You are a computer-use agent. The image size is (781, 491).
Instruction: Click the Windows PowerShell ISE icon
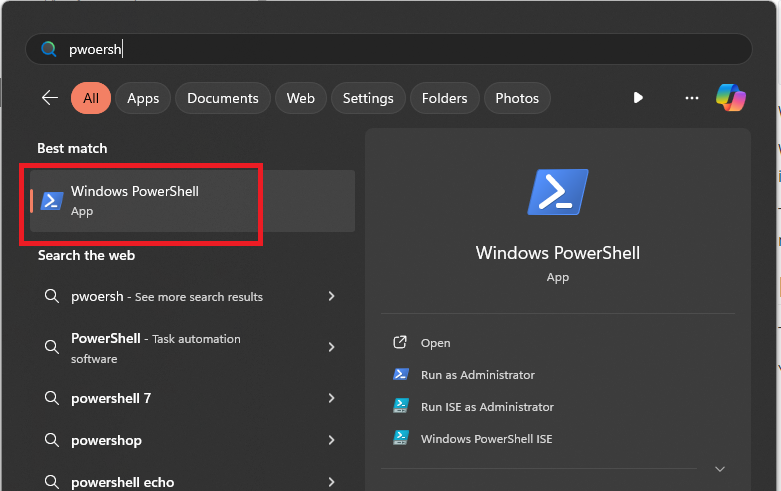tap(400, 439)
